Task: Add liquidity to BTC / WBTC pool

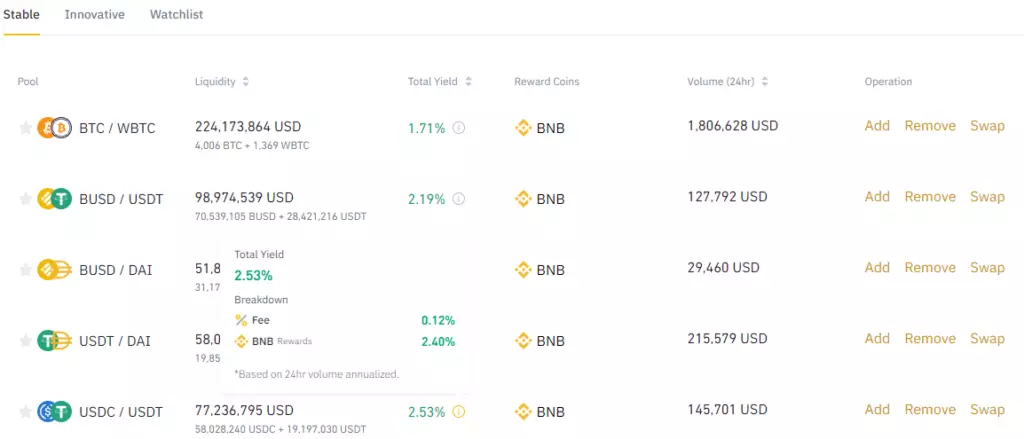Action: tap(877, 126)
